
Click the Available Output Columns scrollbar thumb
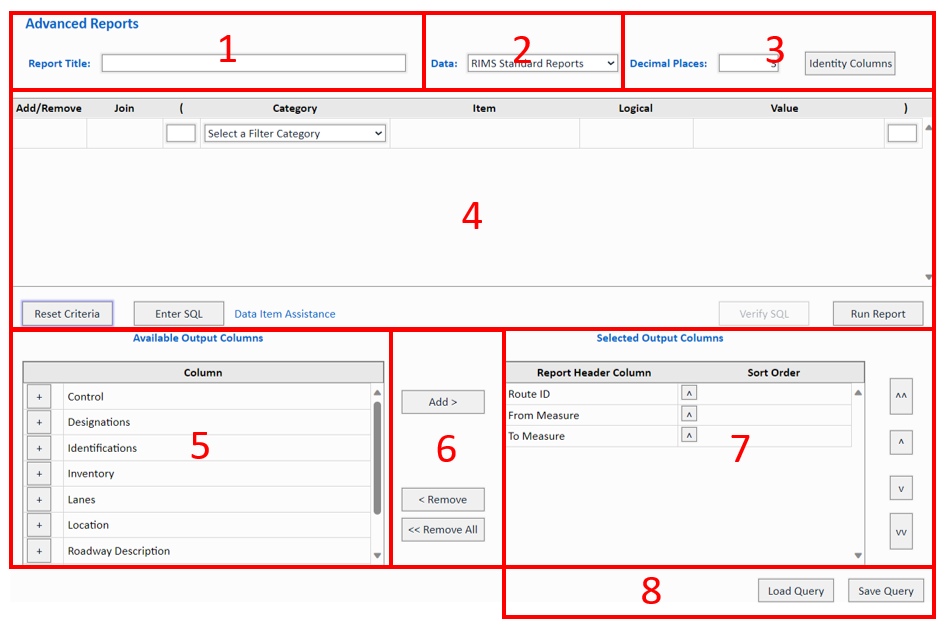coord(377,458)
